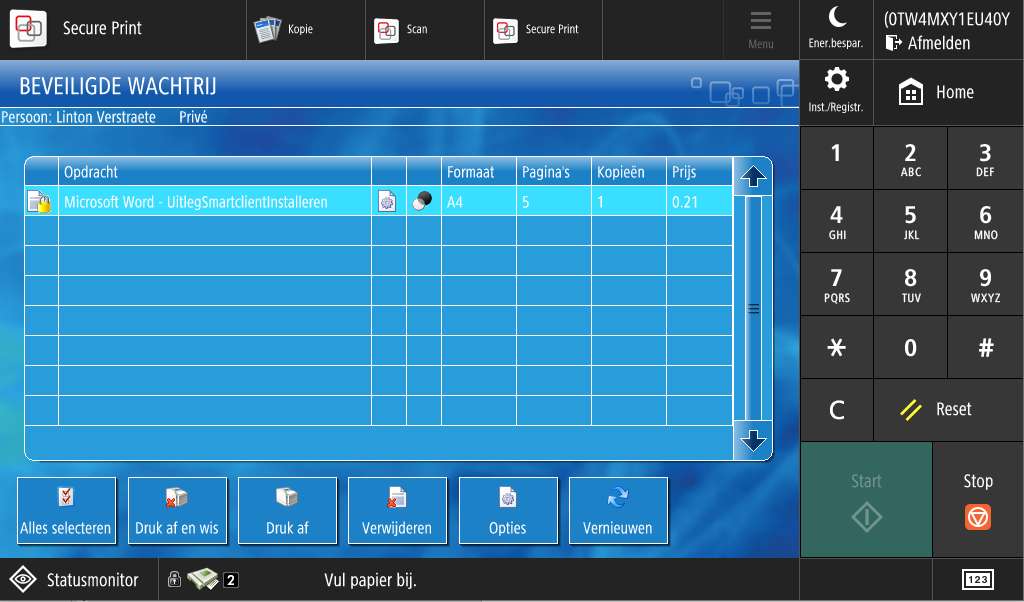Viewport: 1024px width, 602px height.
Task: Tap keypad digit 5 JKL
Action: coord(910,221)
